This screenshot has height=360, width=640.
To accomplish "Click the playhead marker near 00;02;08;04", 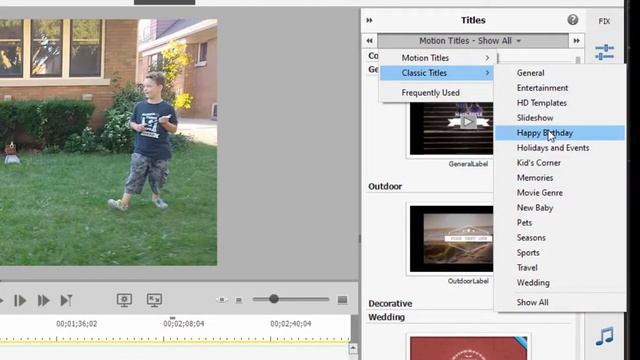I will [x=173, y=318].
